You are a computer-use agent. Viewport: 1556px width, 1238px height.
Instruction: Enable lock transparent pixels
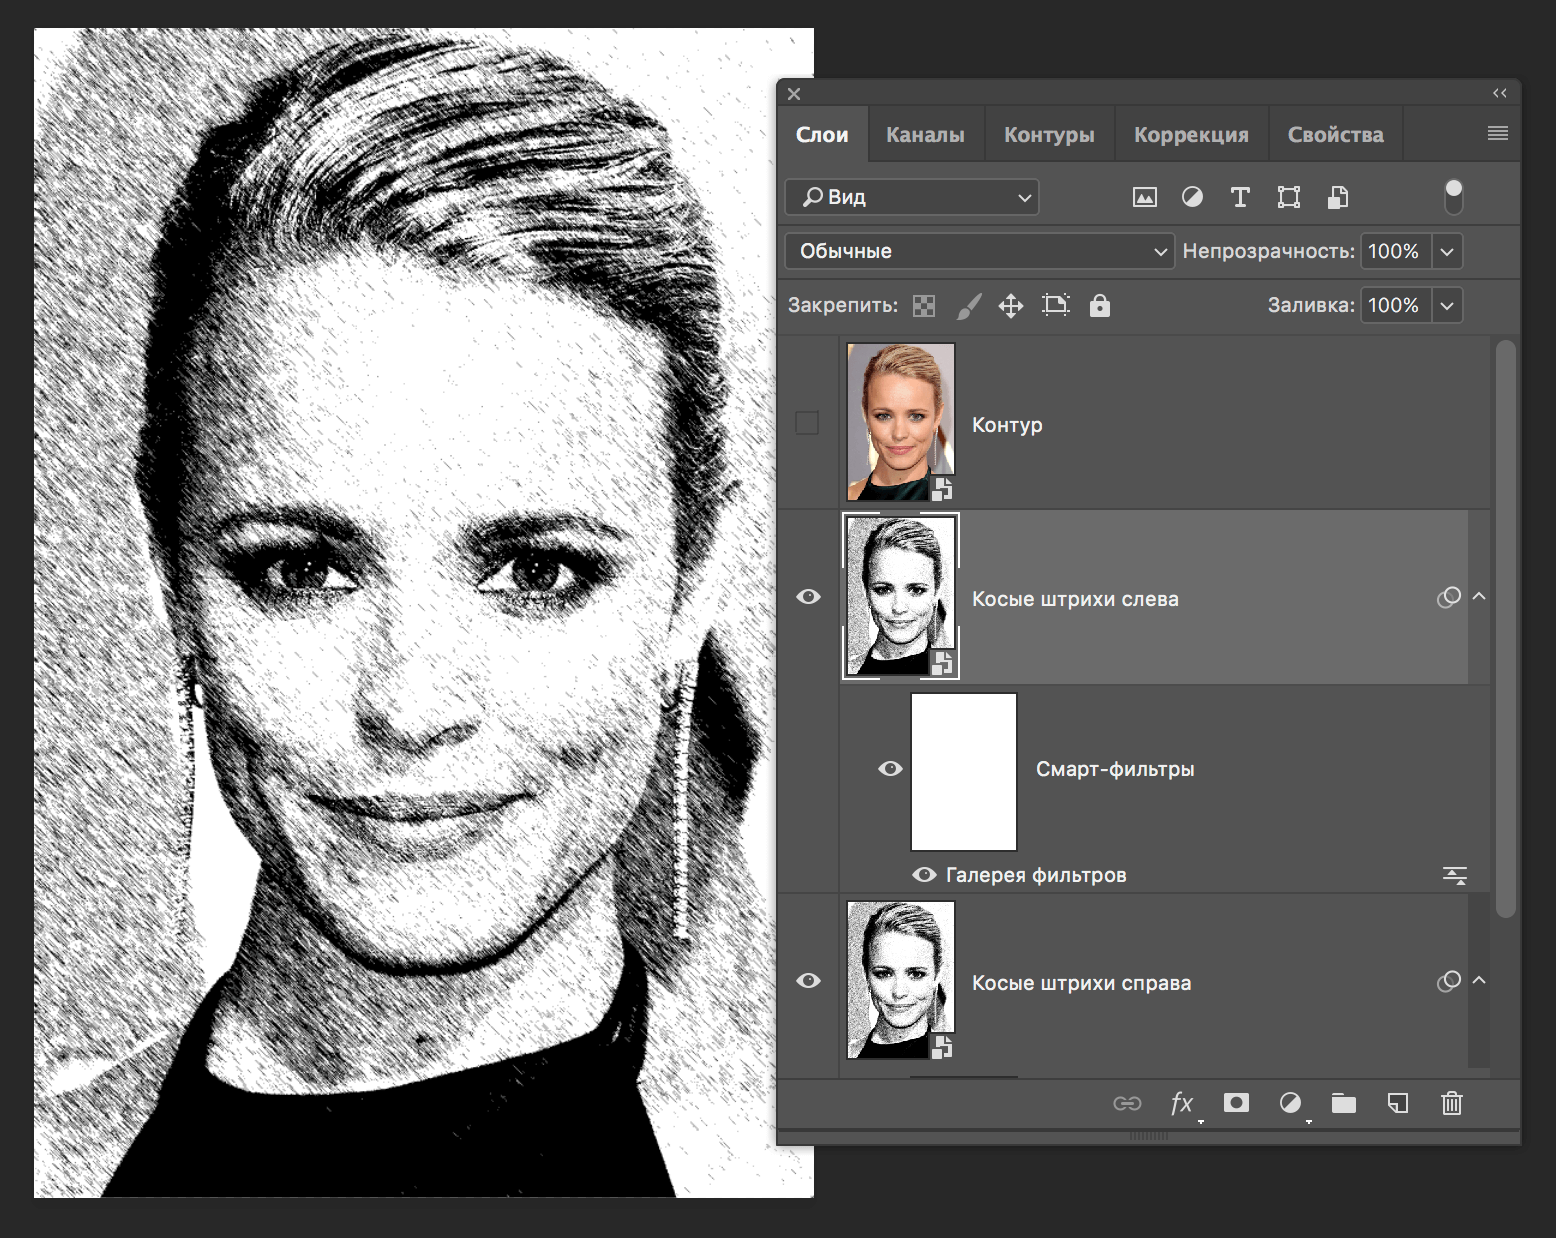click(923, 305)
